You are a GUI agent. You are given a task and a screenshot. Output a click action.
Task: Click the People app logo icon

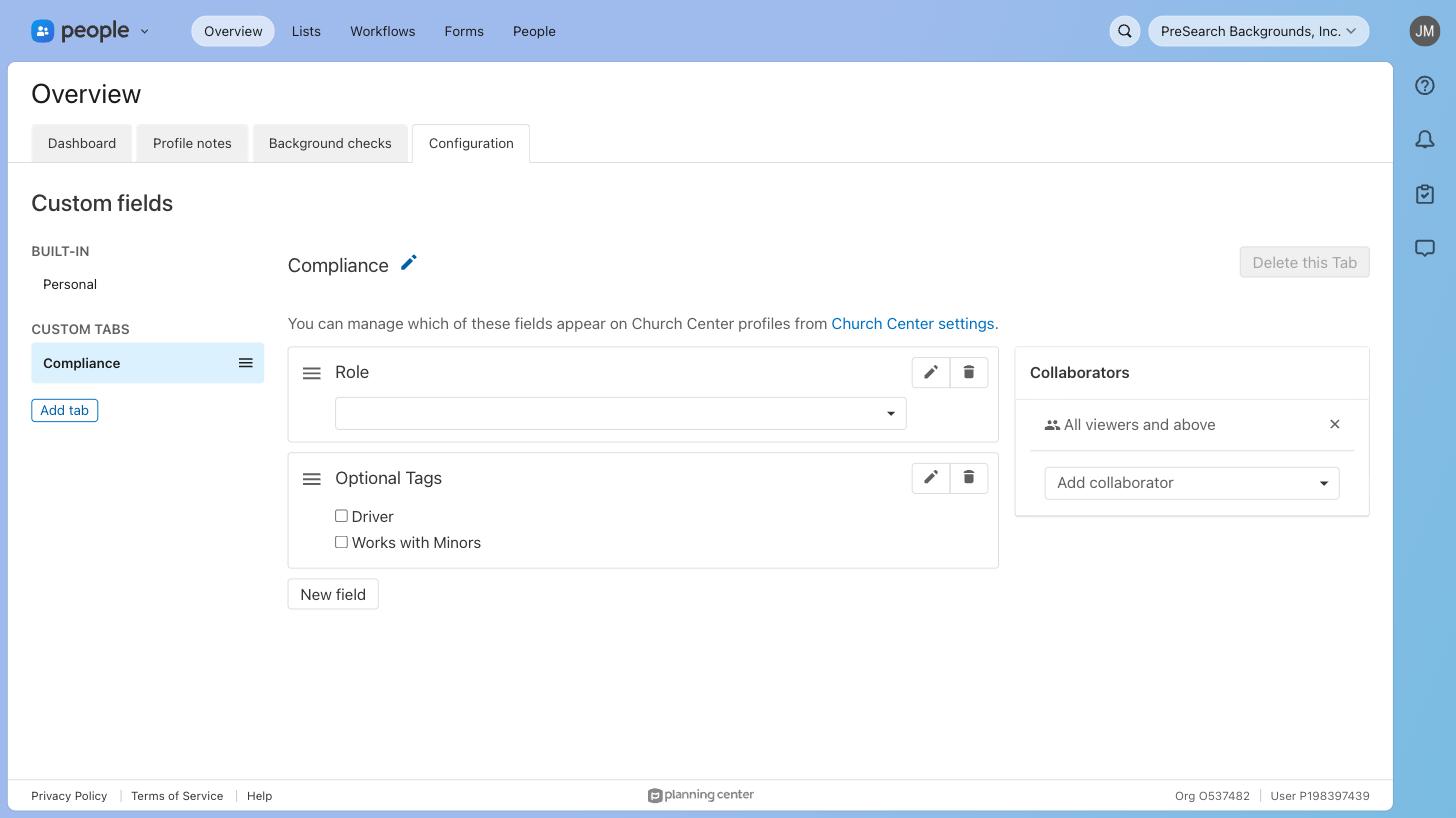coord(42,31)
